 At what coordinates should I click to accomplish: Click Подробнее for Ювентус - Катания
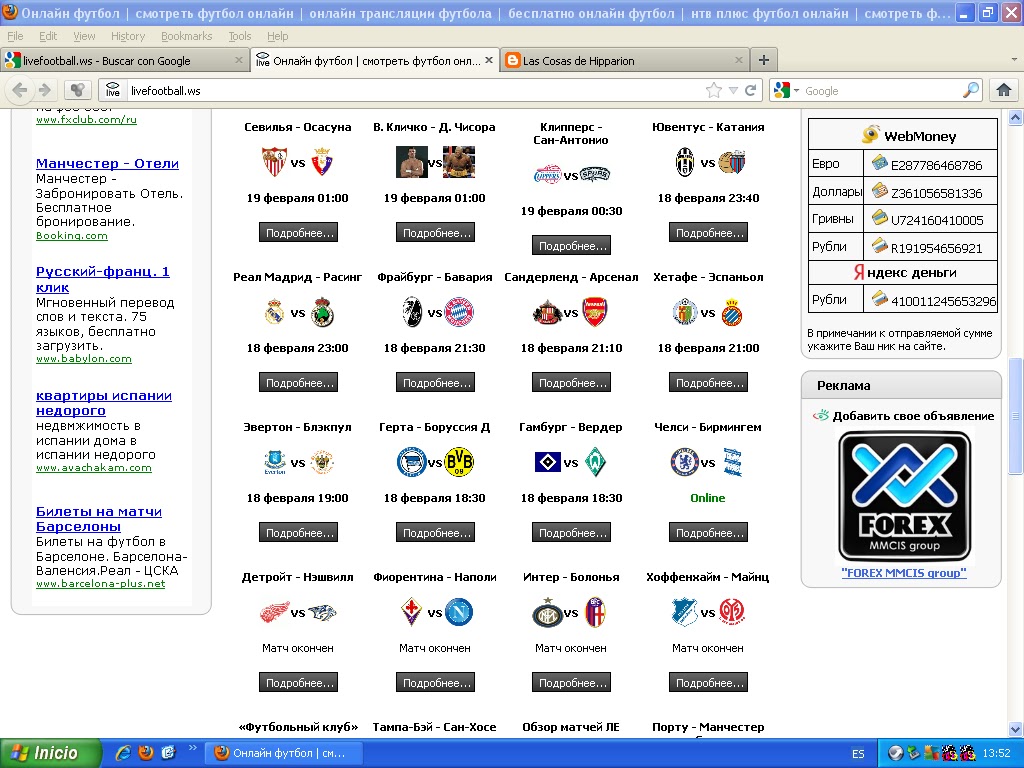point(709,232)
